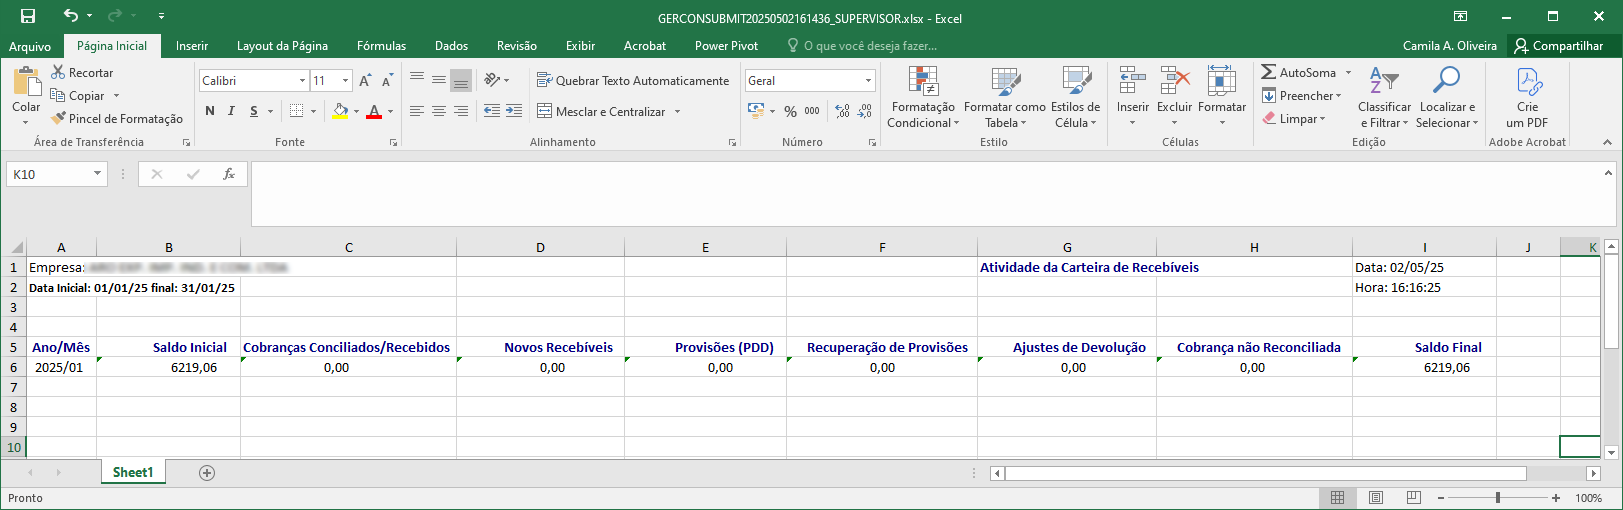Click Excluir cells icon
1623x510 pixels.
click(1174, 81)
